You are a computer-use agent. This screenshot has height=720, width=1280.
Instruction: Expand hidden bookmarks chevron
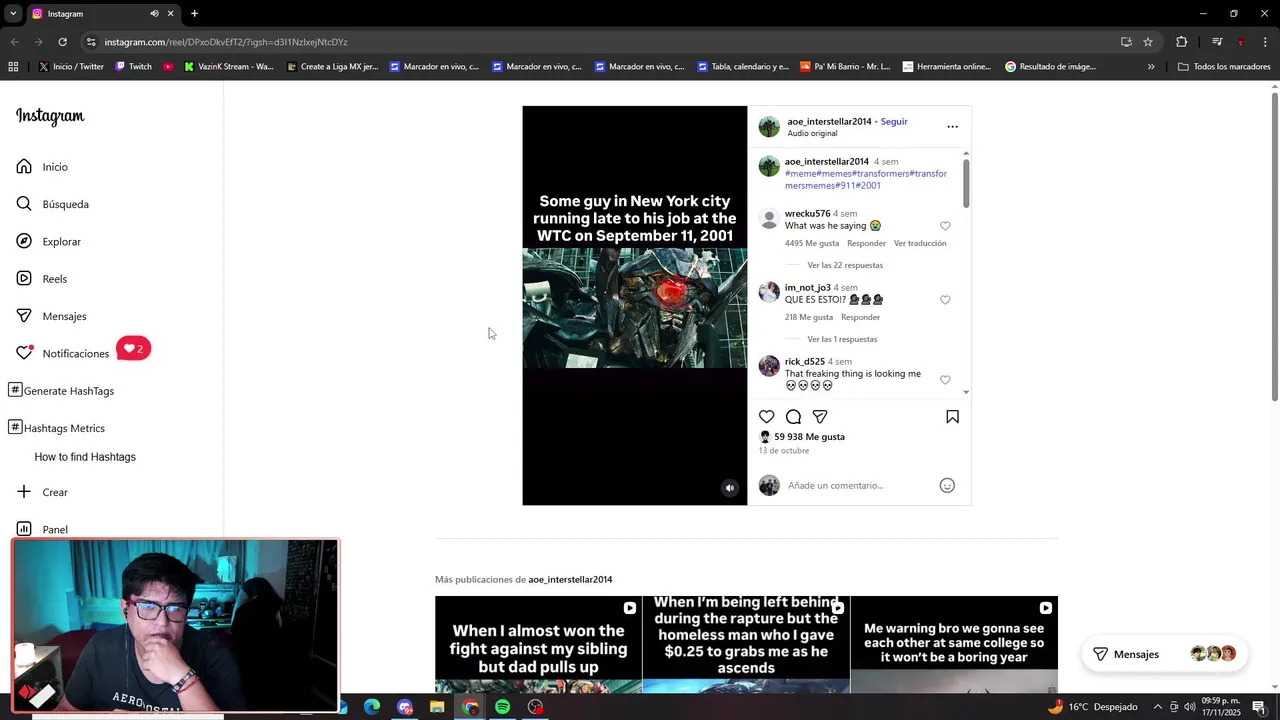1151,67
